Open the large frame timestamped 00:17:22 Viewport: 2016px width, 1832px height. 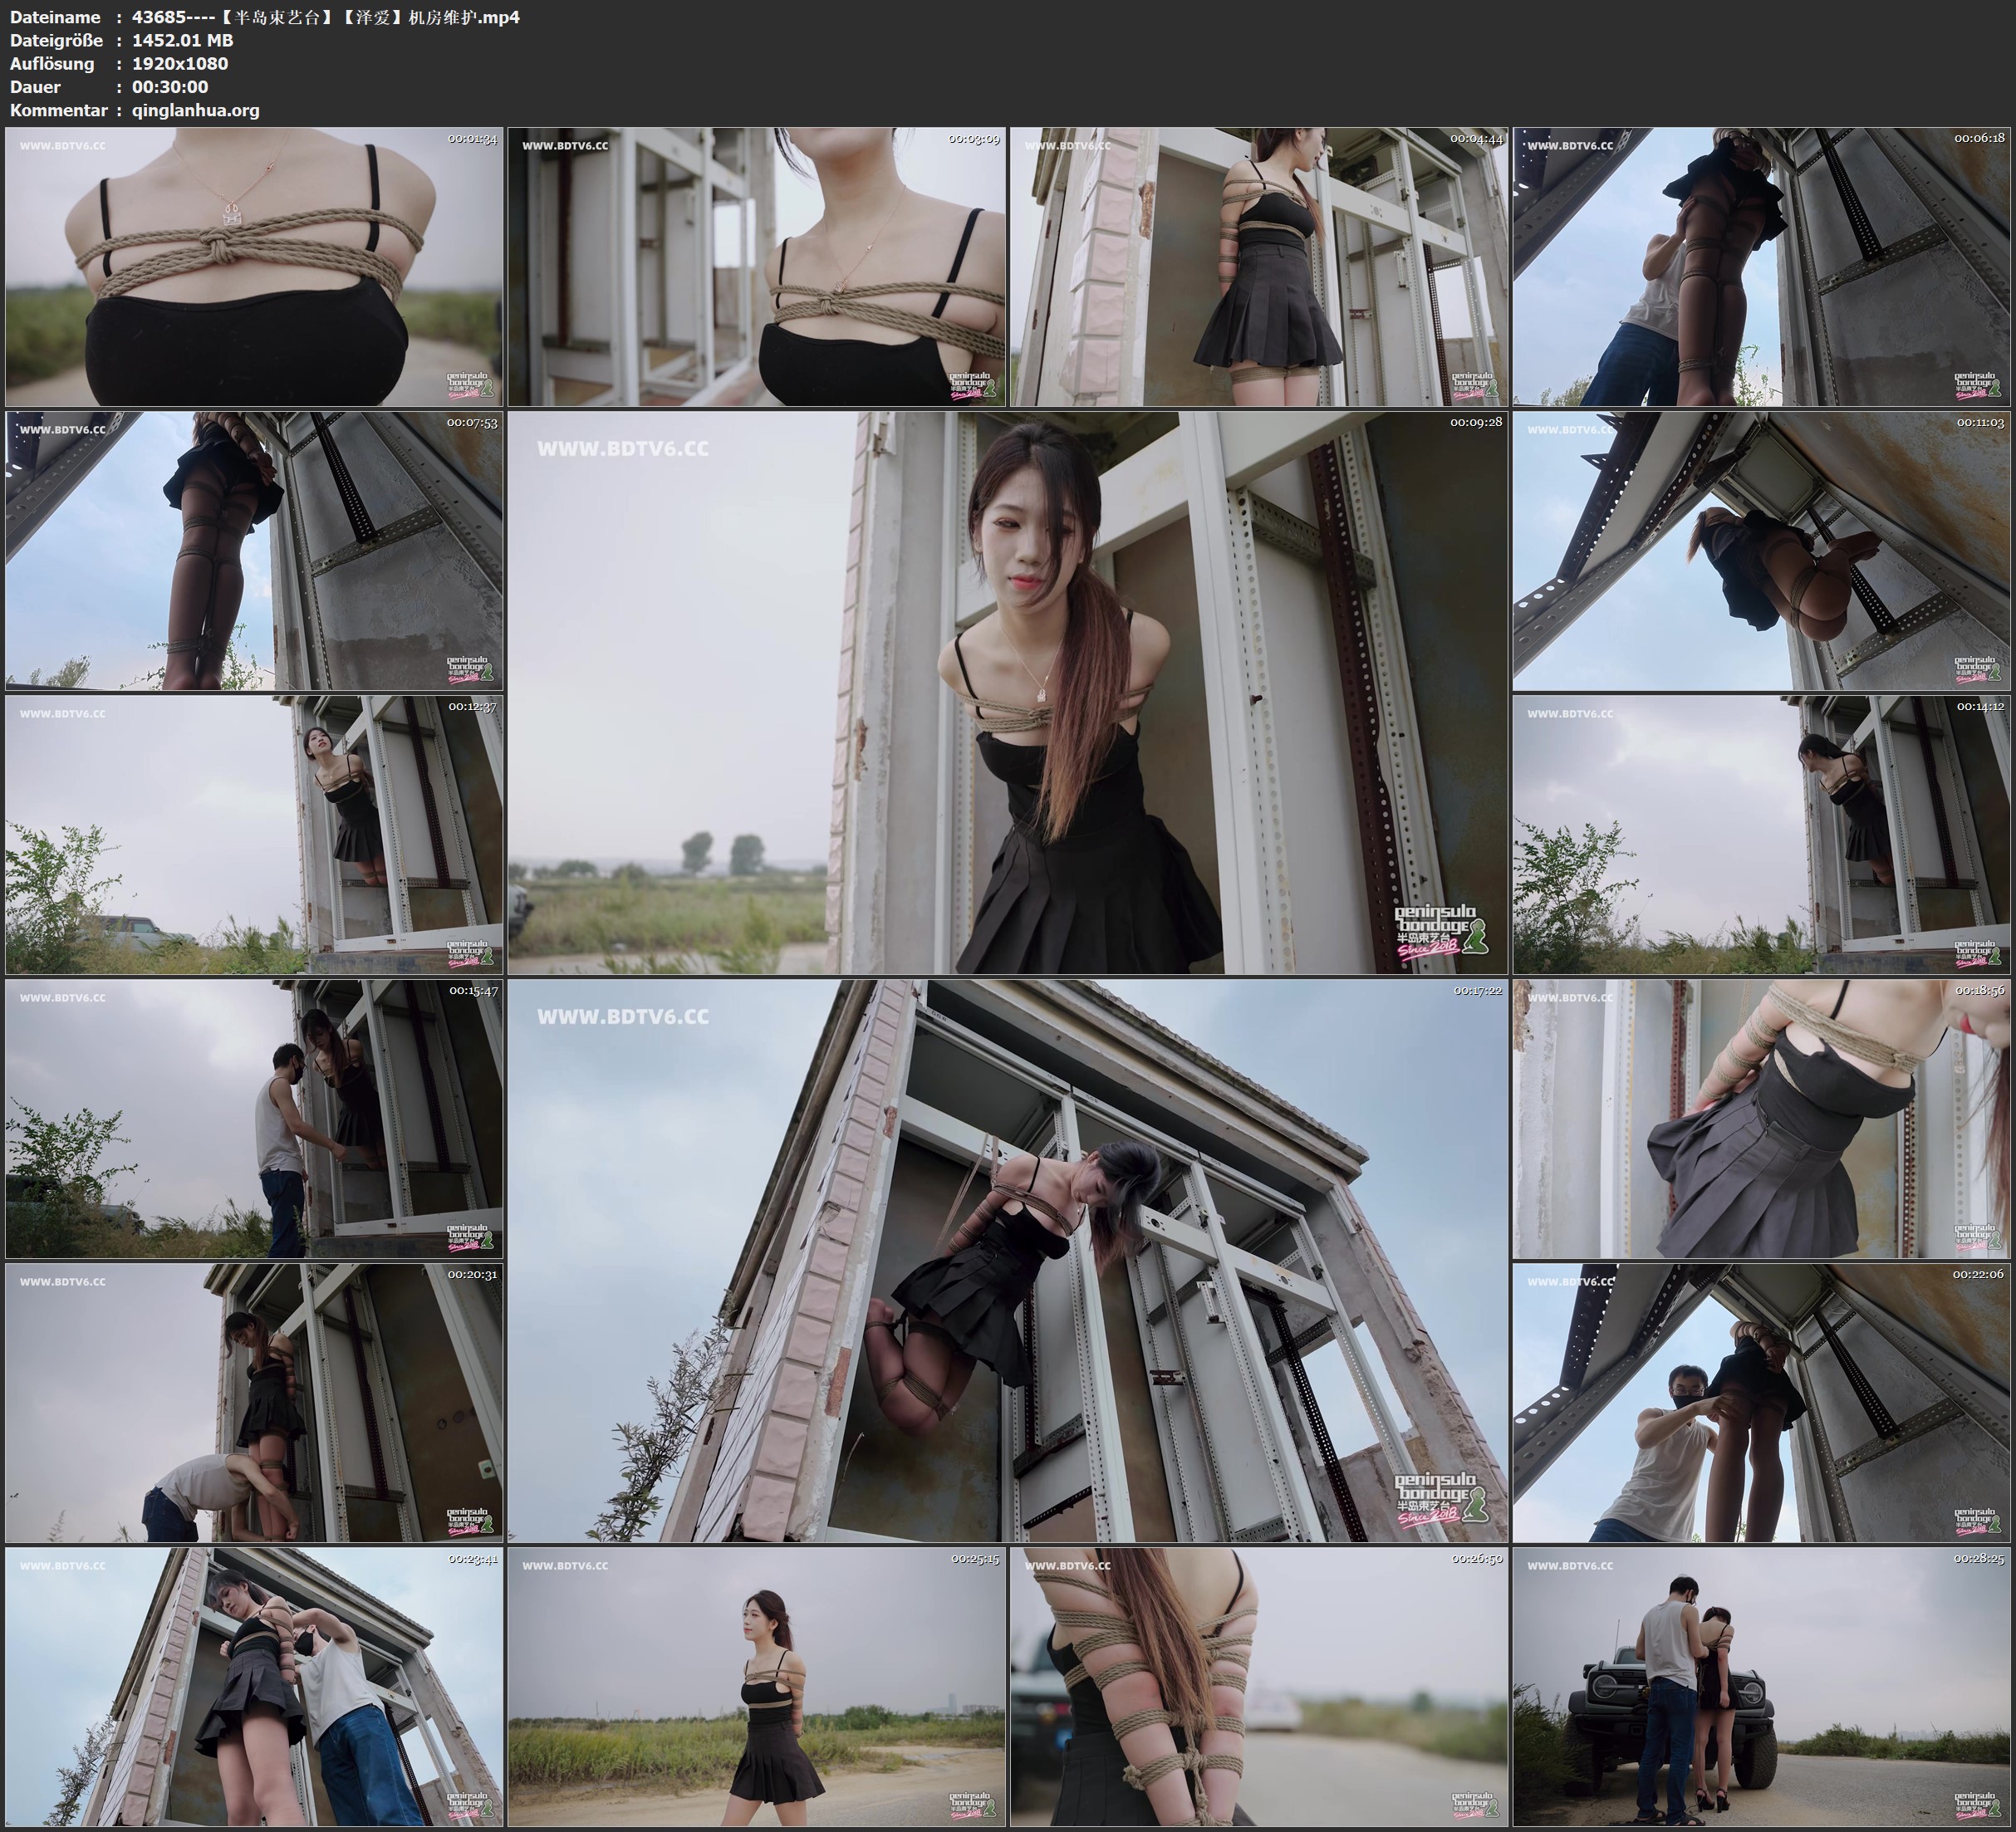coord(1007,1260)
